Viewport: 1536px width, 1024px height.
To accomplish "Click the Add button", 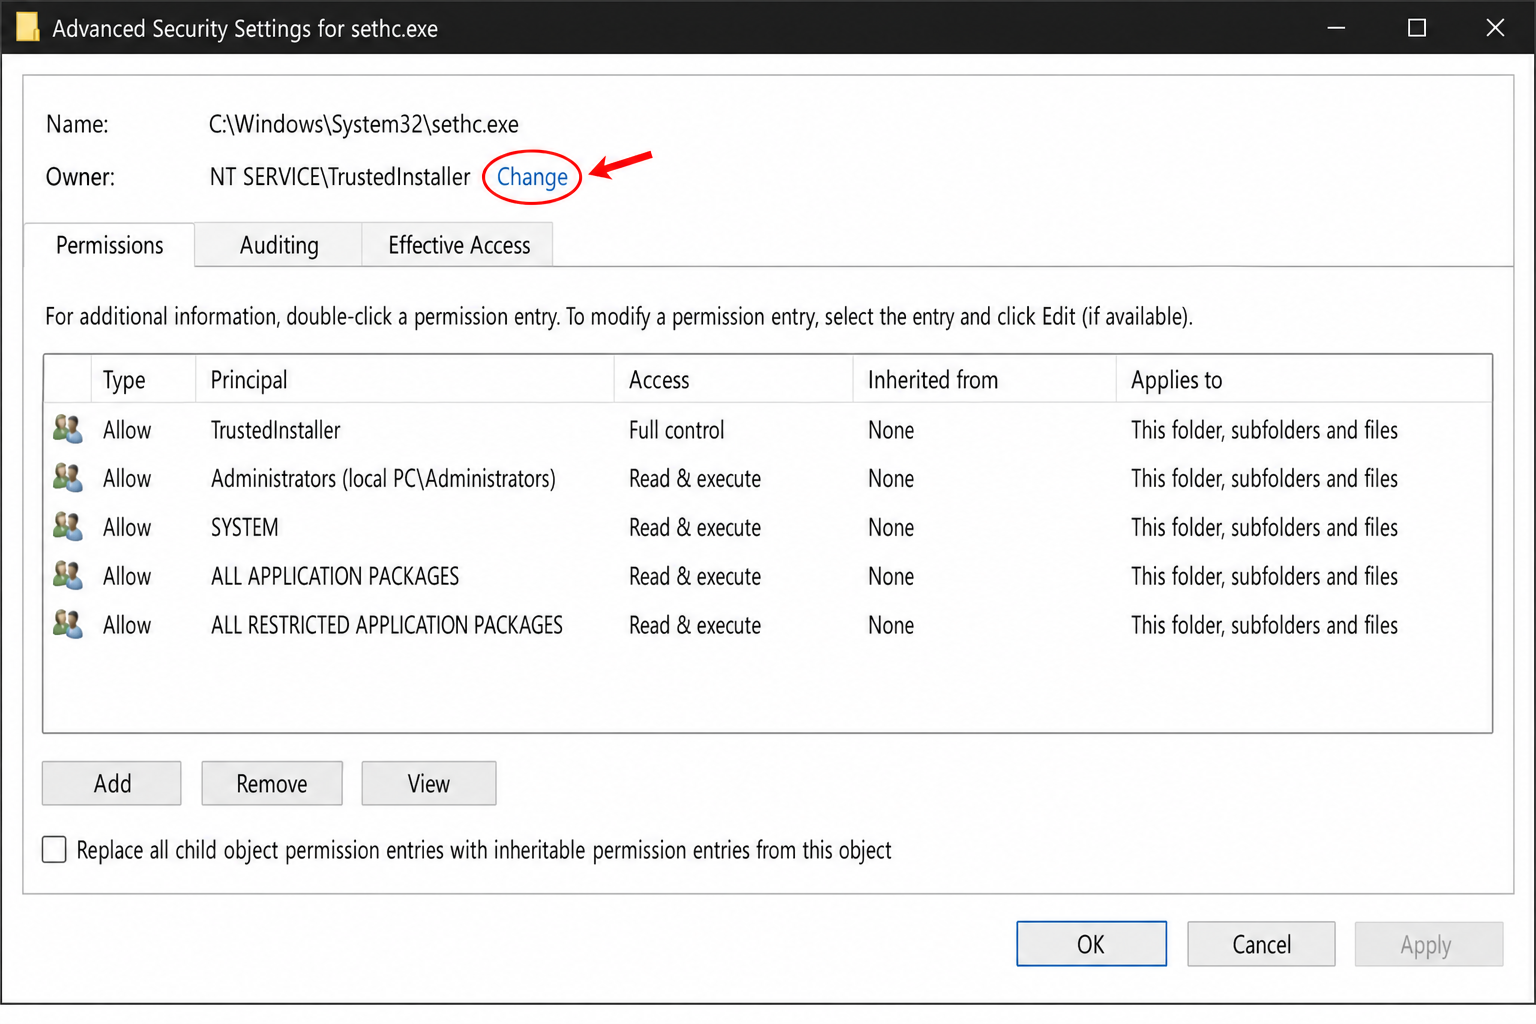I will point(112,783).
